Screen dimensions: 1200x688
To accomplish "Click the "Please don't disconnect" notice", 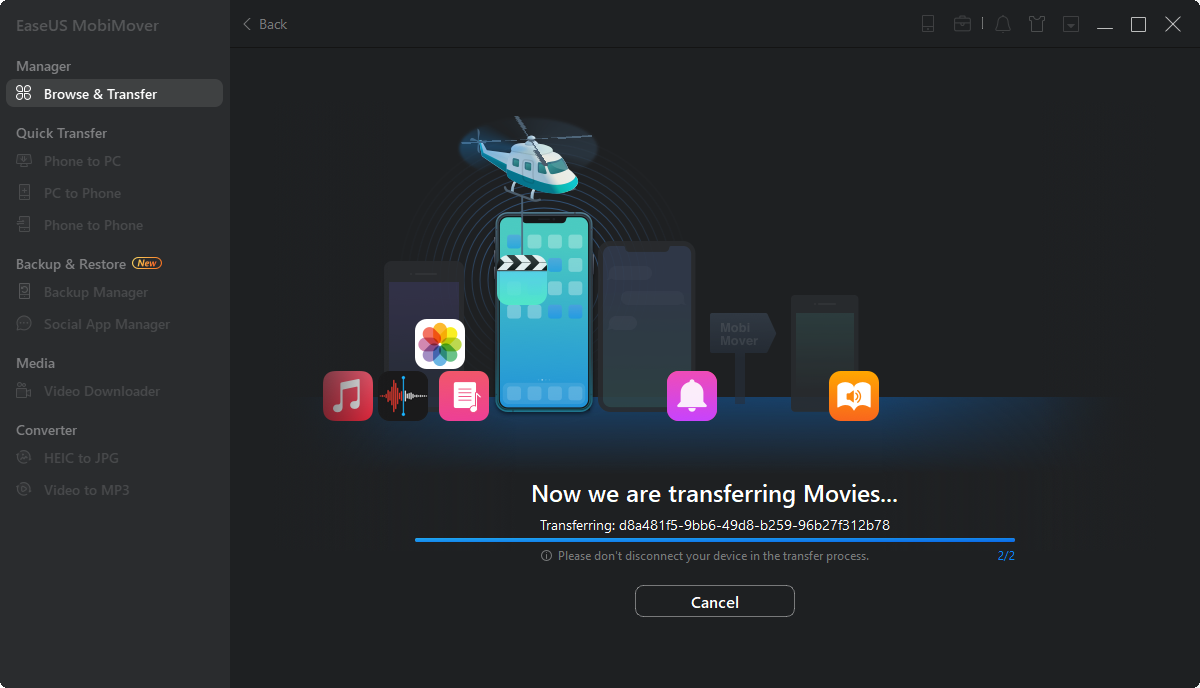I will click(713, 556).
